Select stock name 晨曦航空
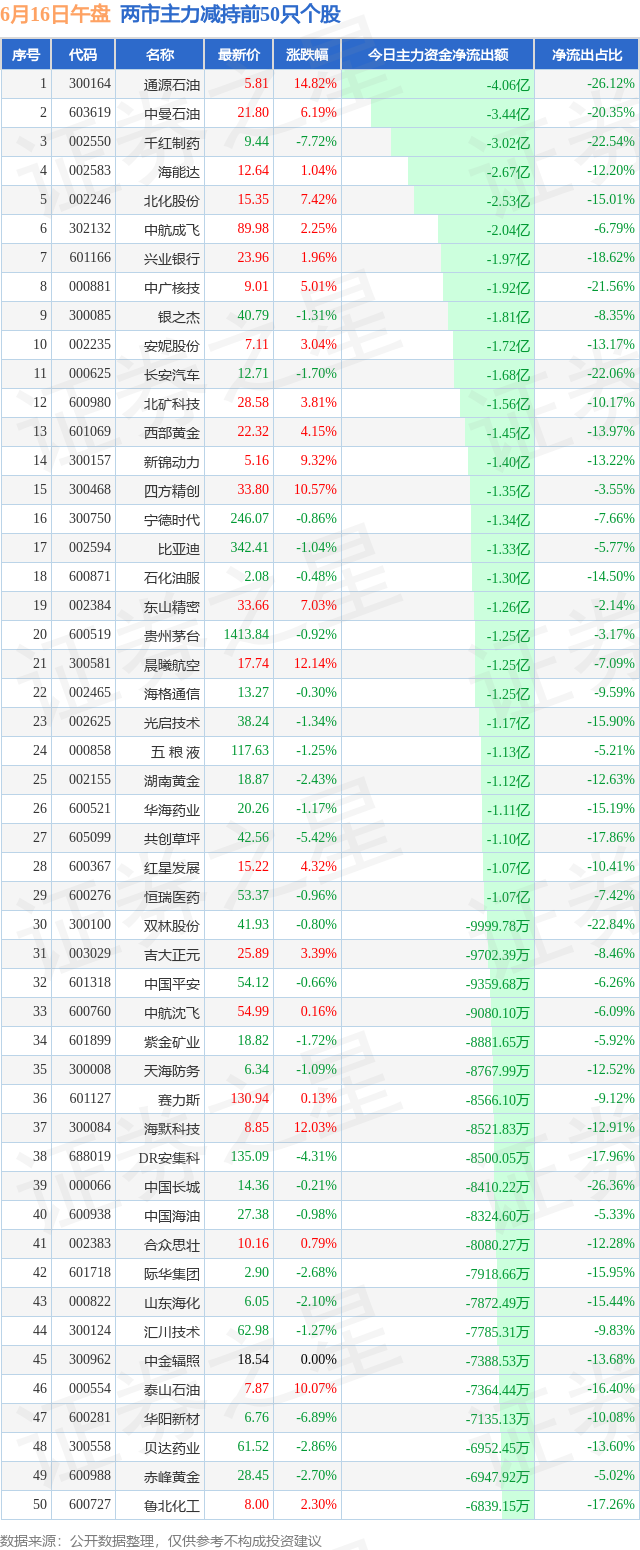 (172, 665)
